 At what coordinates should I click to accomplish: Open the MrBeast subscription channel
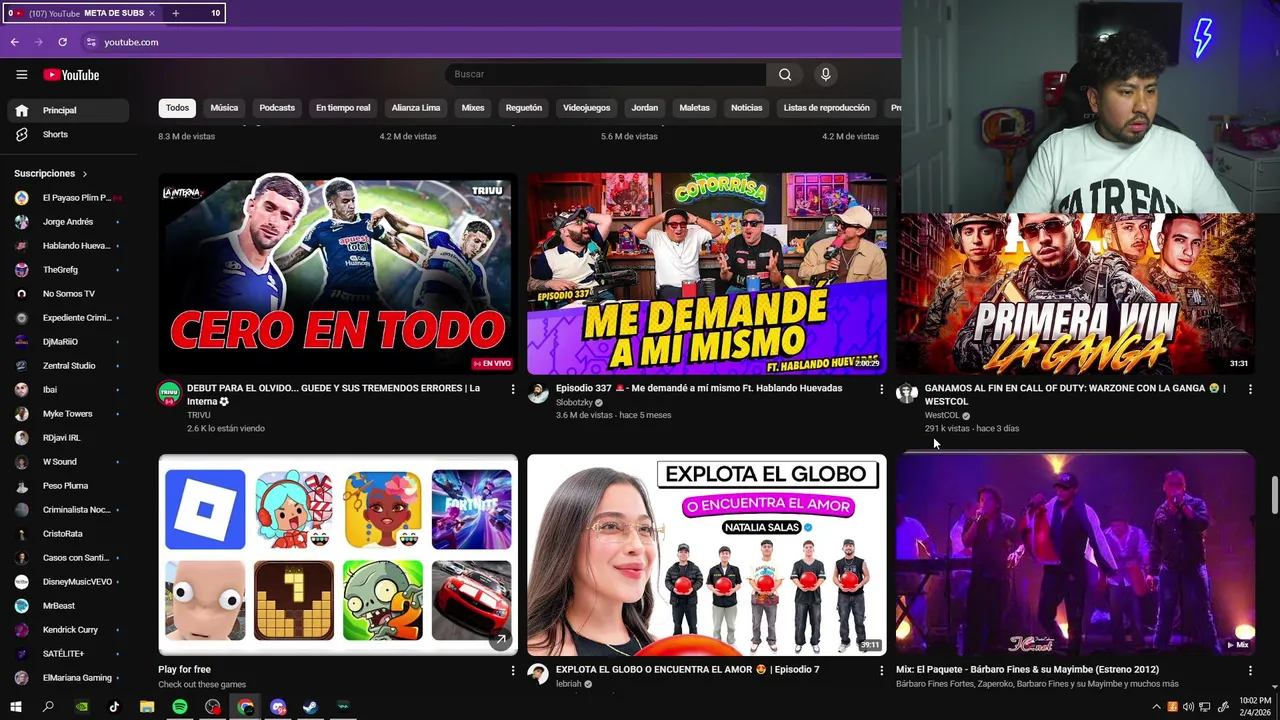(68, 606)
